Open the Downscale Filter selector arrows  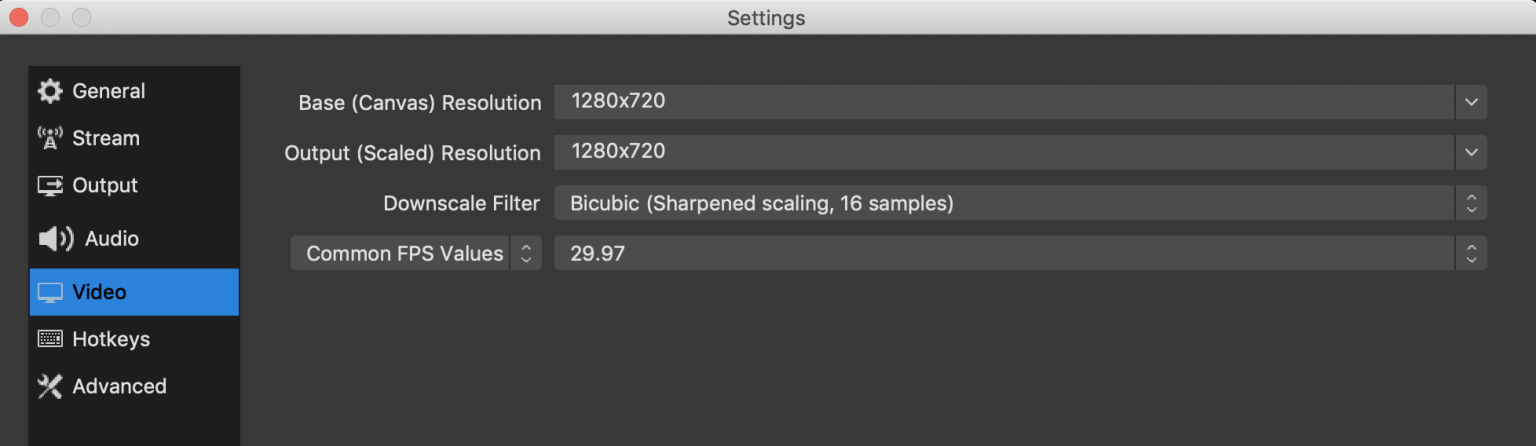point(1471,203)
